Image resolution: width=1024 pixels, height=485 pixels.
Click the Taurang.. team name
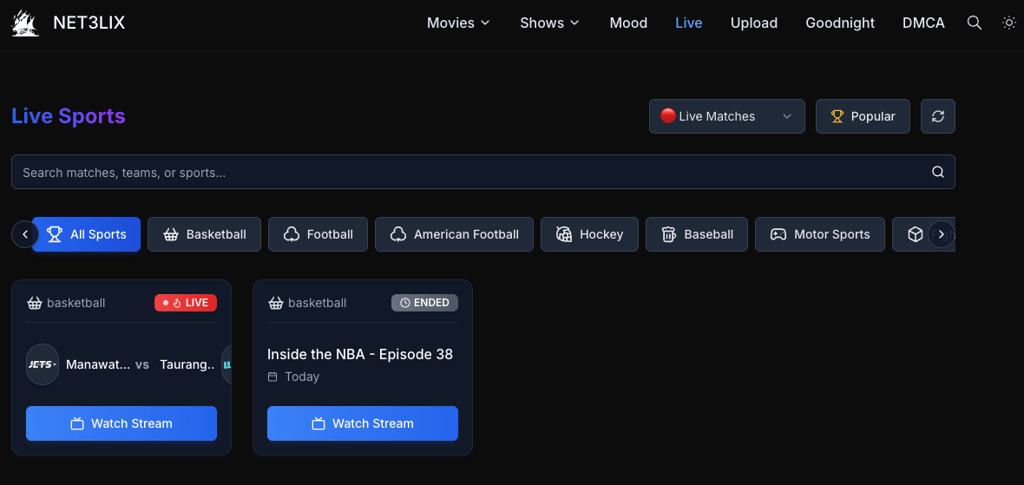187,364
